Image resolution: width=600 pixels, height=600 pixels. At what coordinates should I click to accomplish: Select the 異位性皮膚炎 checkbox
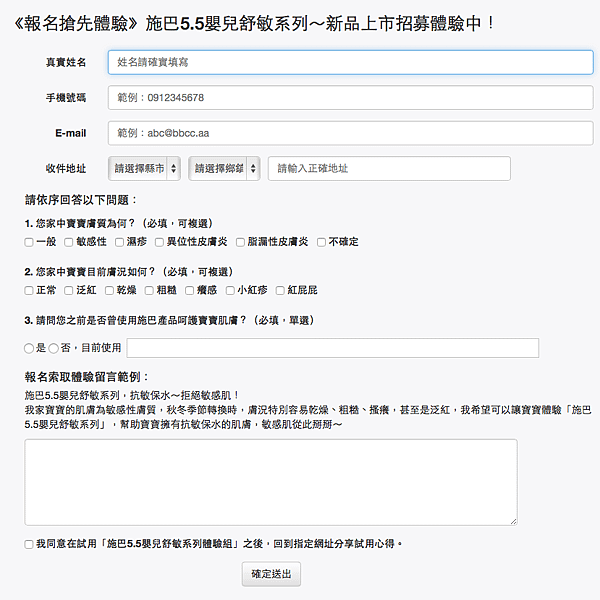159,242
